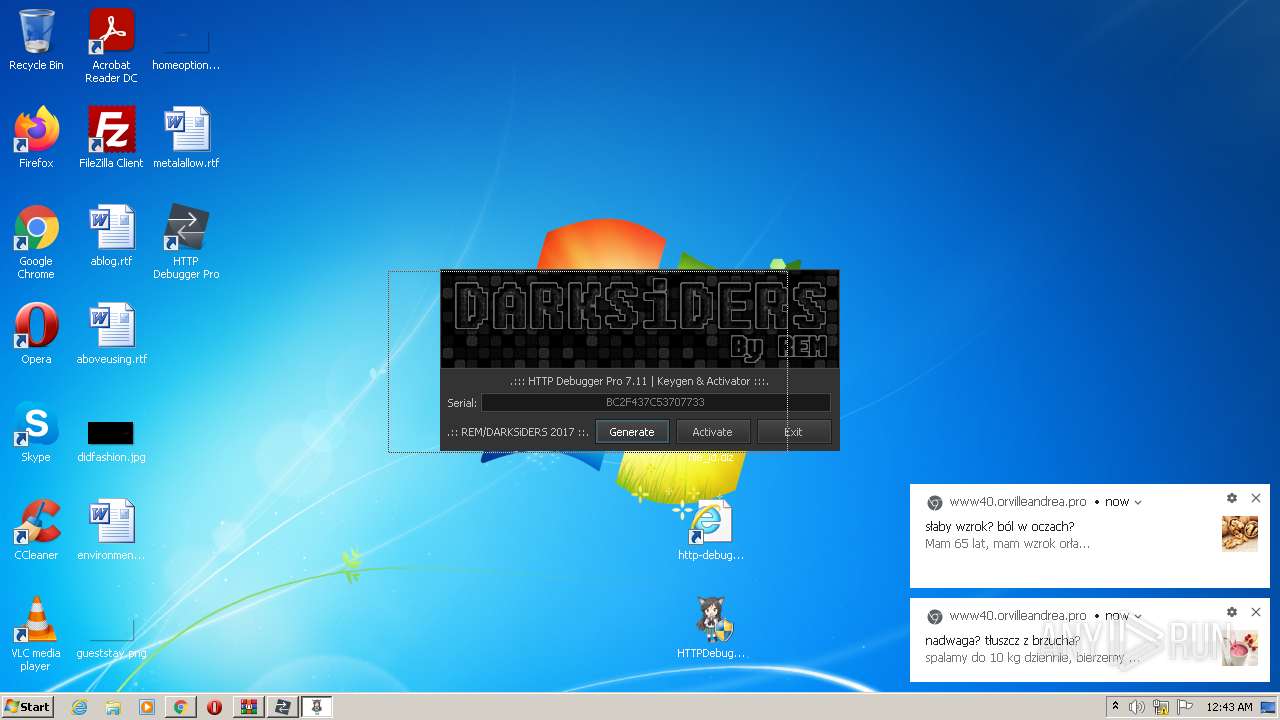Launch Acrobat Reader DC shortcut

[x=111, y=46]
